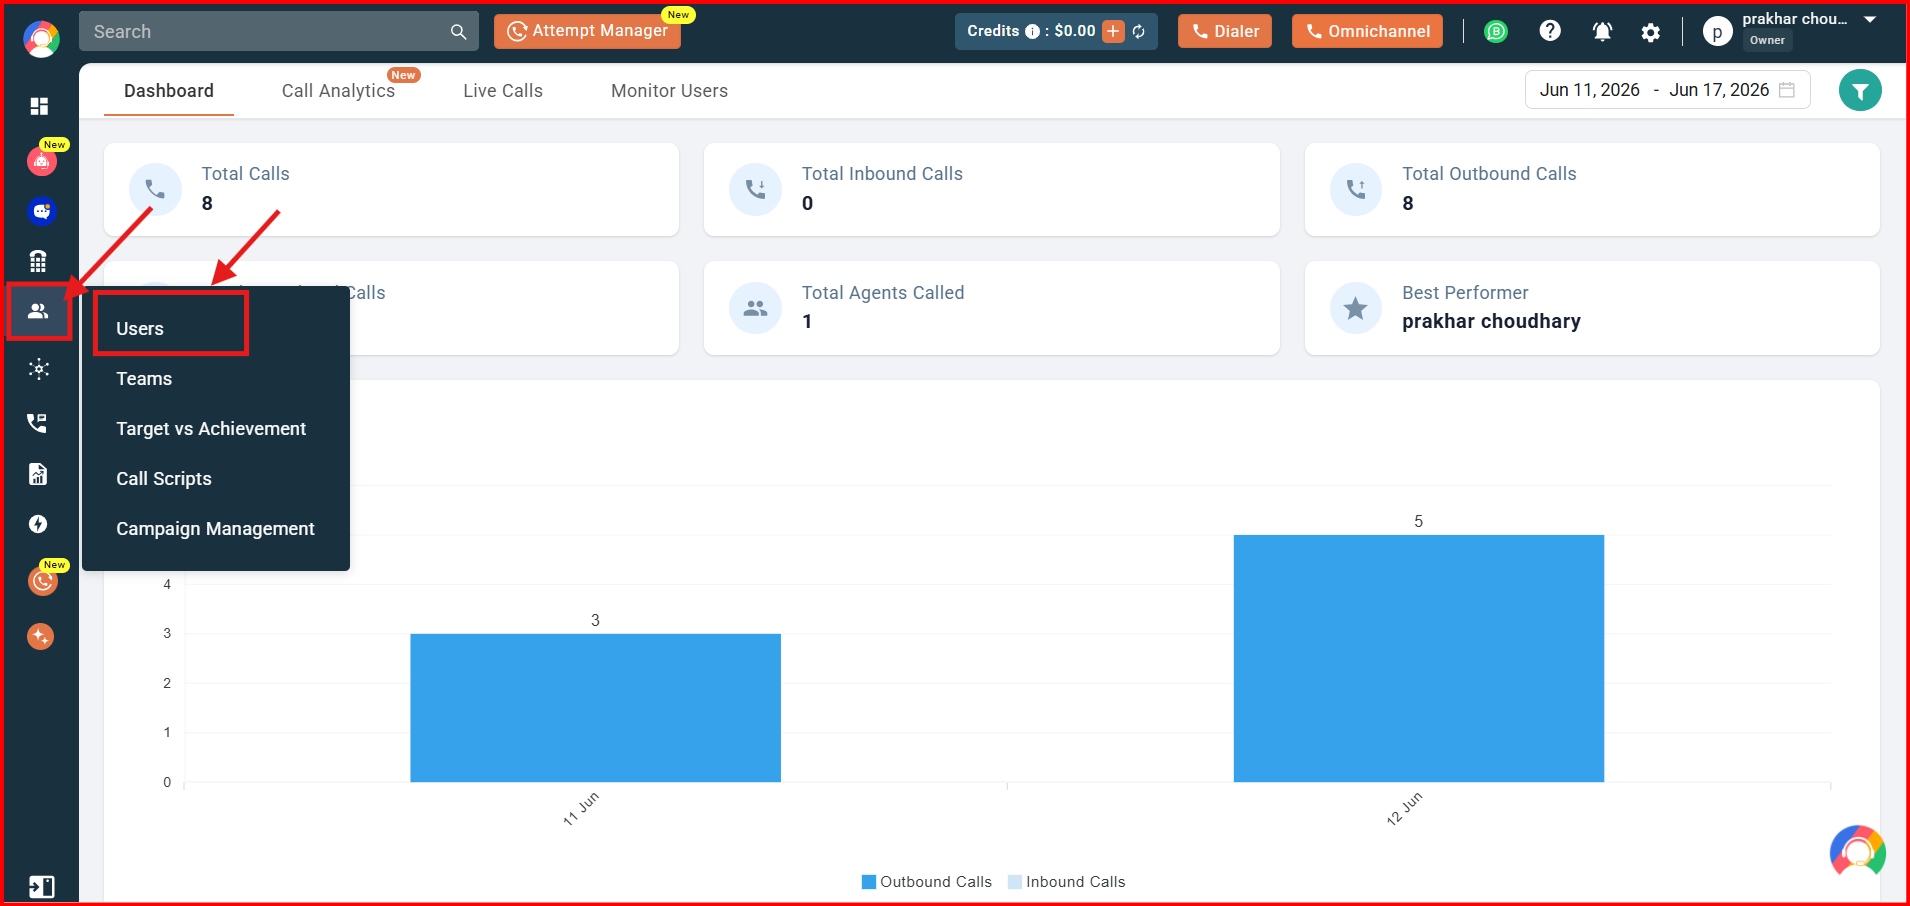Click the Total Inbound Calls icon

(755, 189)
